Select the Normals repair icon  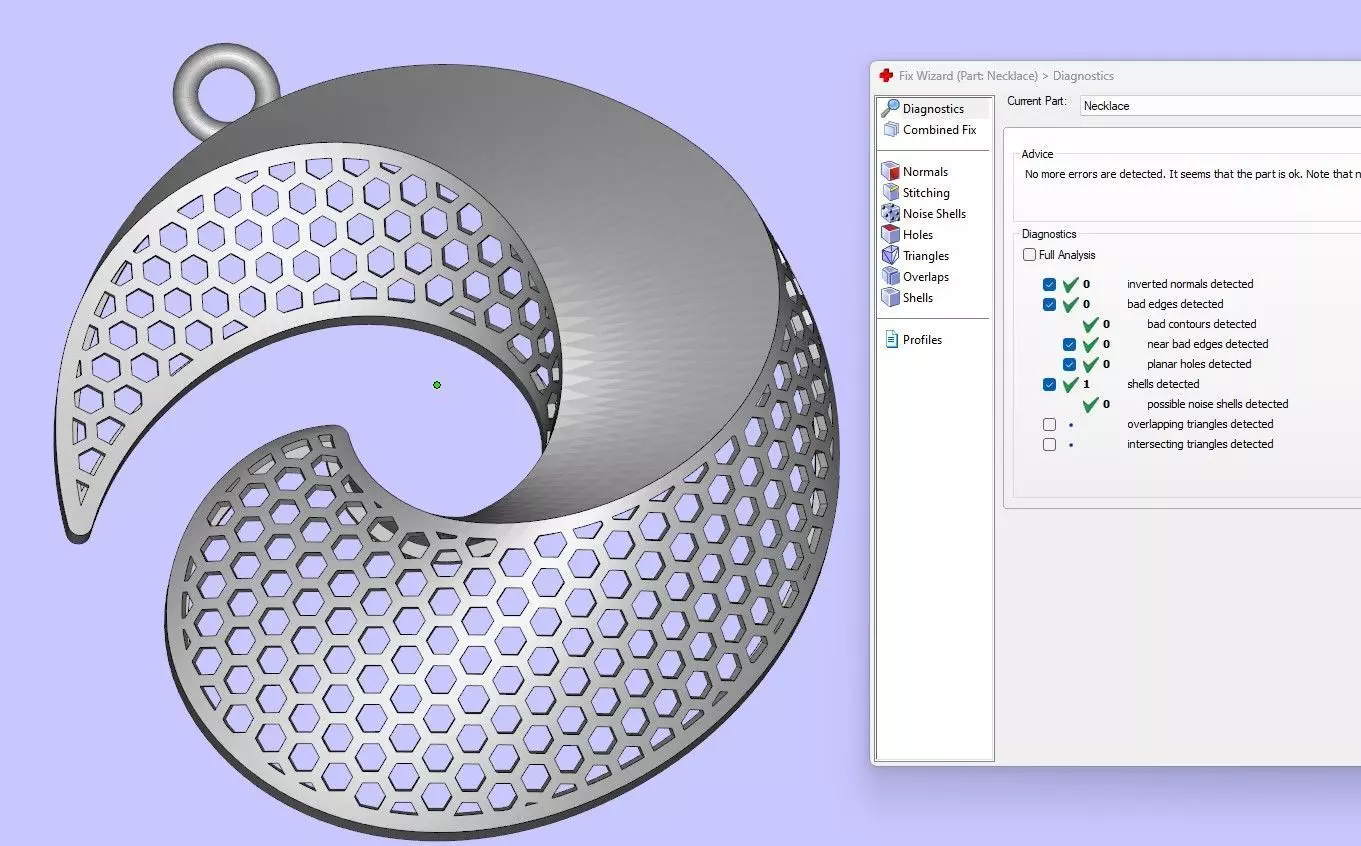(x=890, y=171)
